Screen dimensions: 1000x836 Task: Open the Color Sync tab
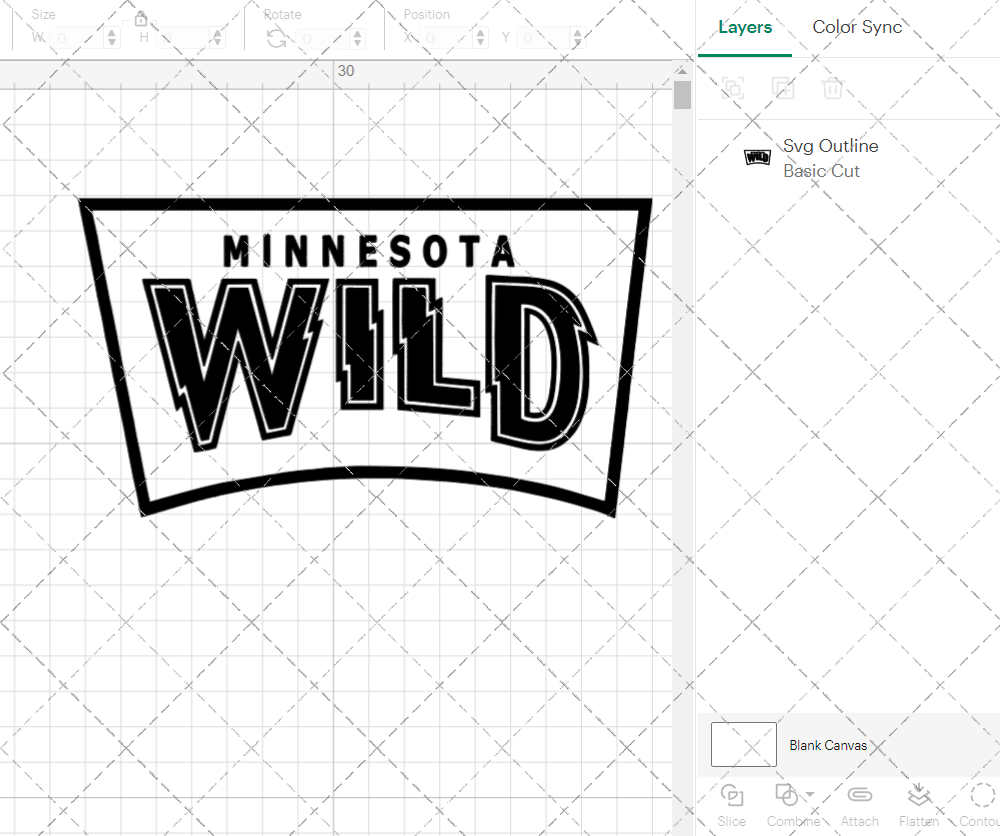click(857, 27)
